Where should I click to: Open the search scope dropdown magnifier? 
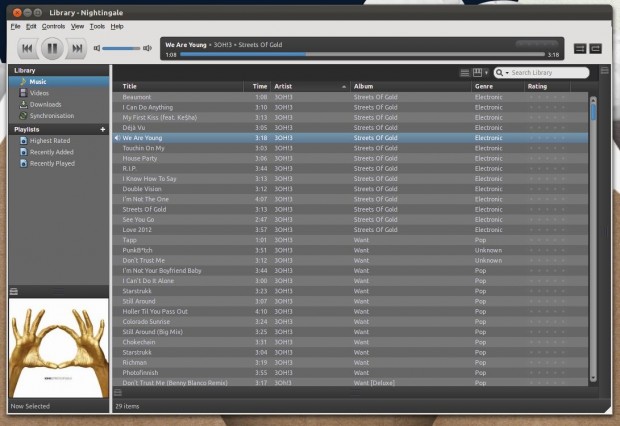[x=502, y=73]
